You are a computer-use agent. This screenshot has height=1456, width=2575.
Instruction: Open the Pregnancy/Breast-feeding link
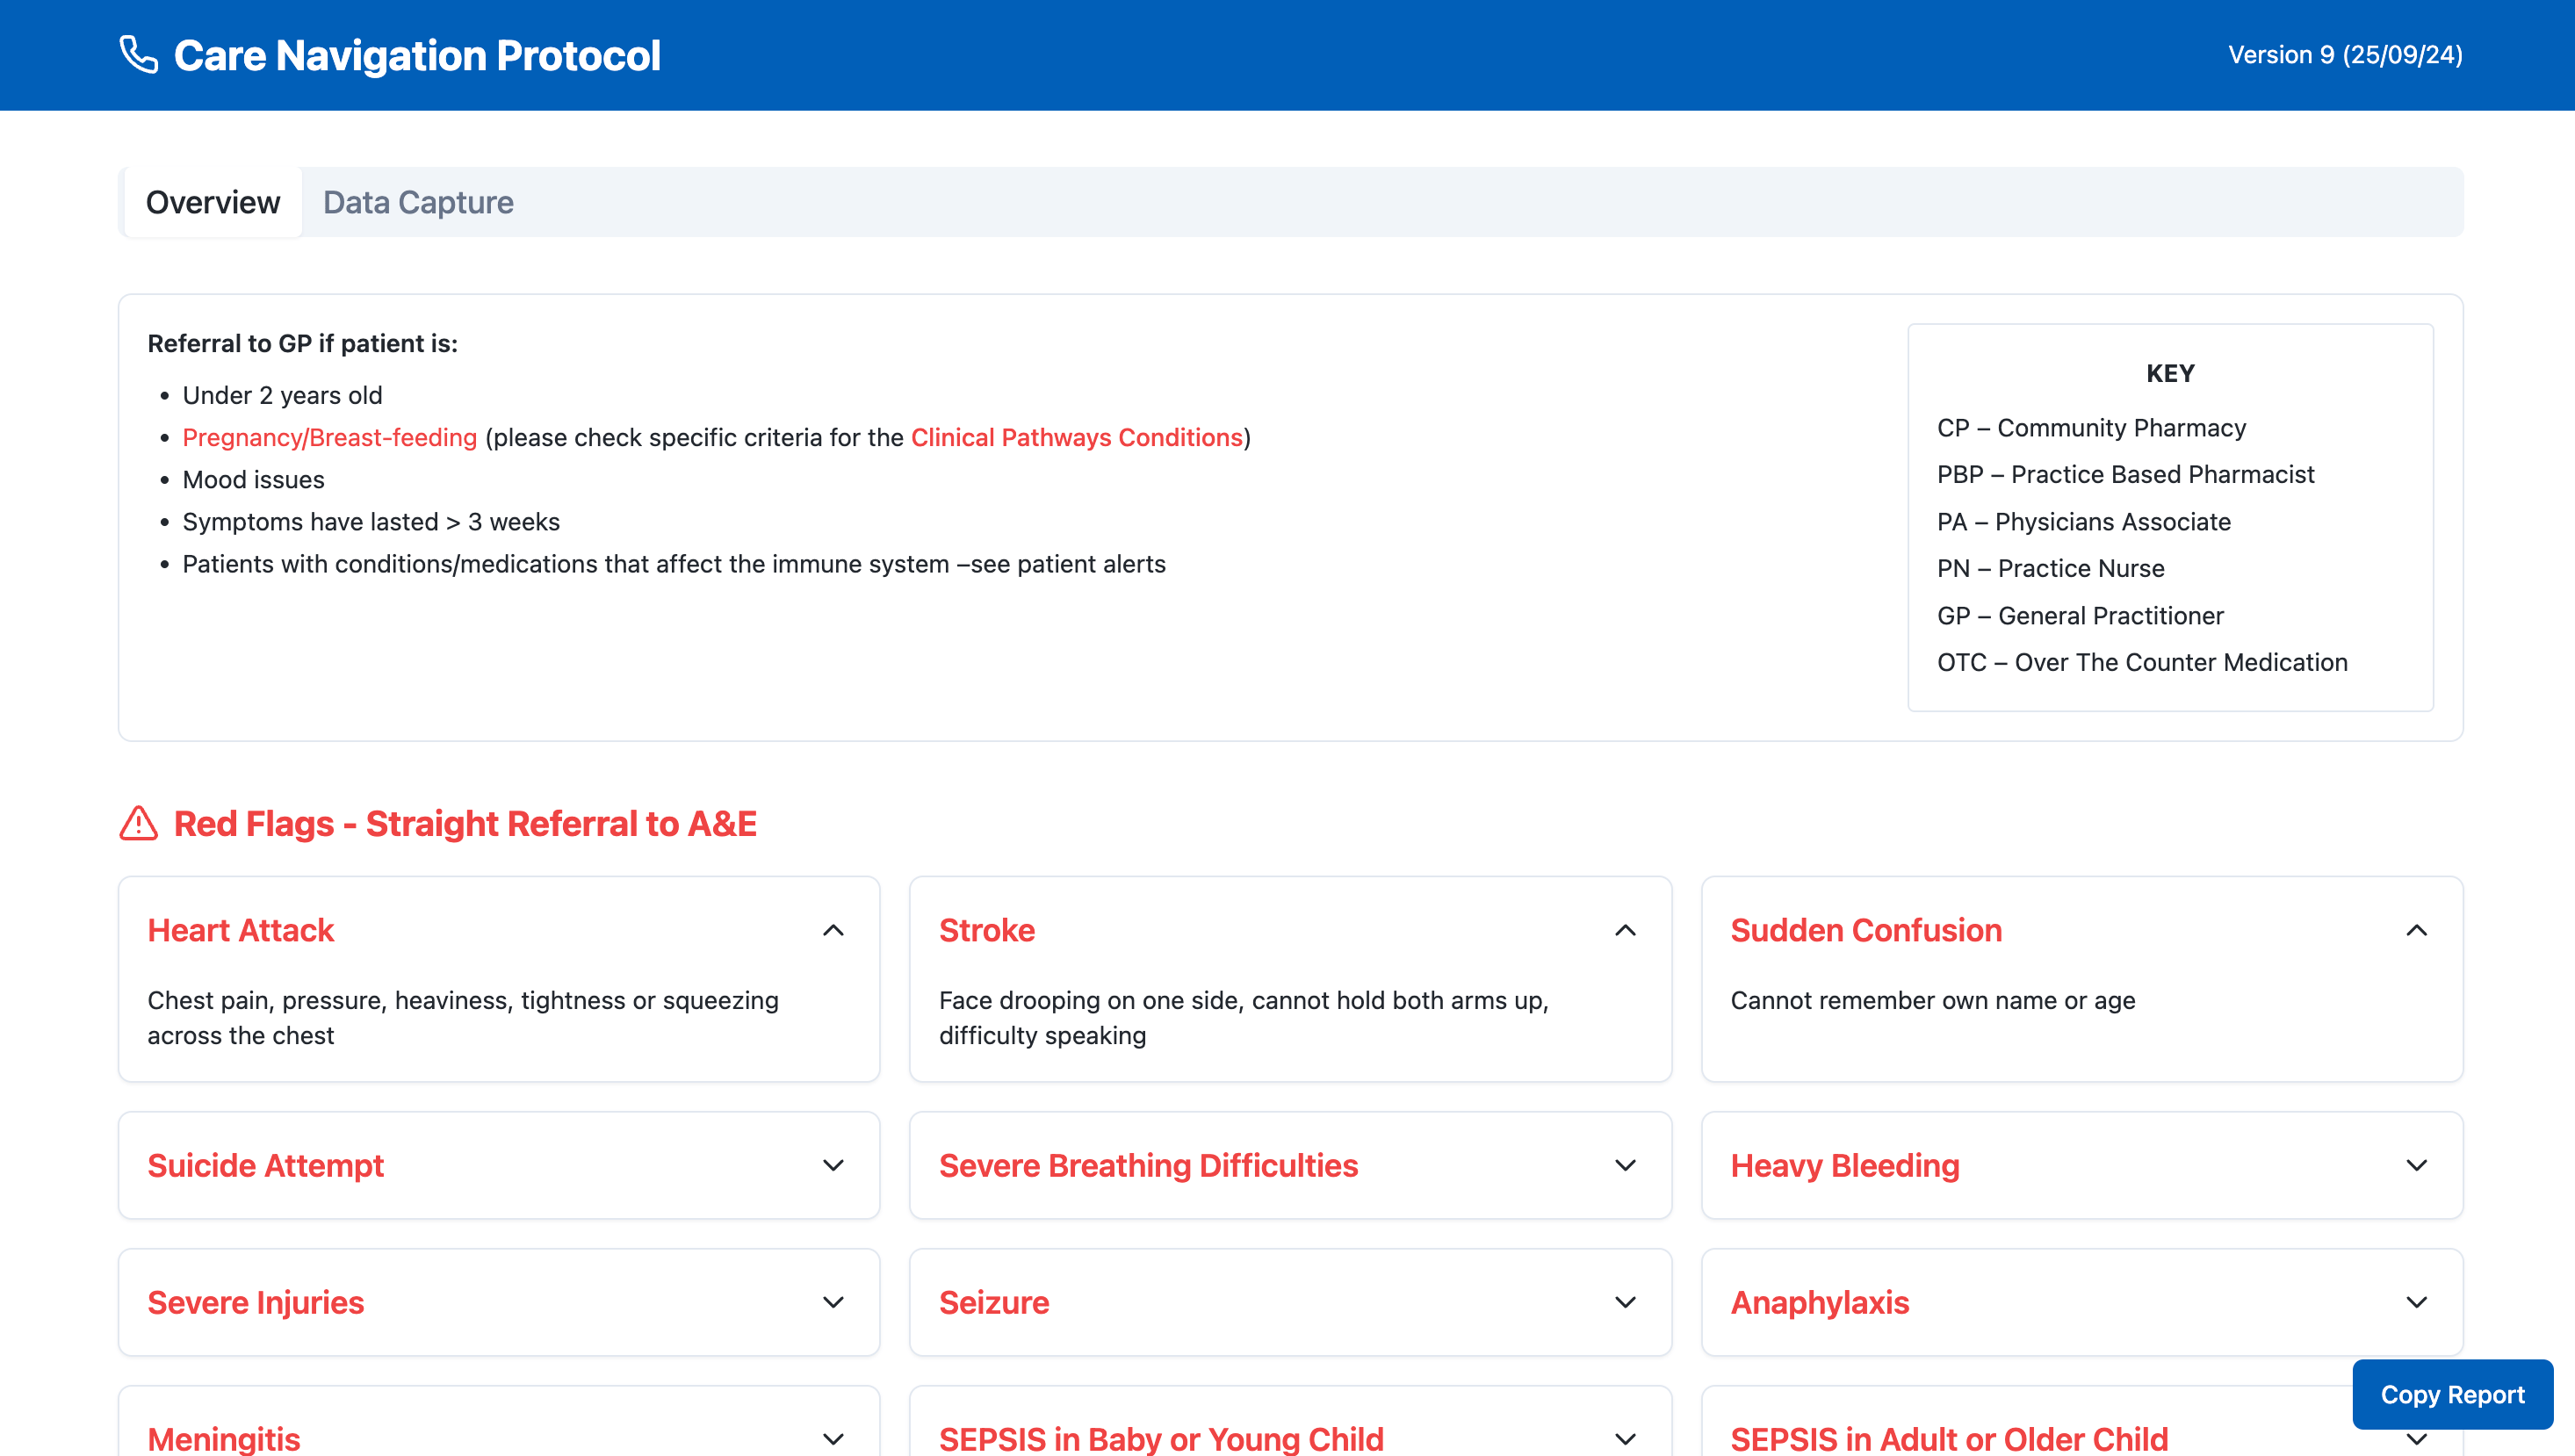click(329, 438)
